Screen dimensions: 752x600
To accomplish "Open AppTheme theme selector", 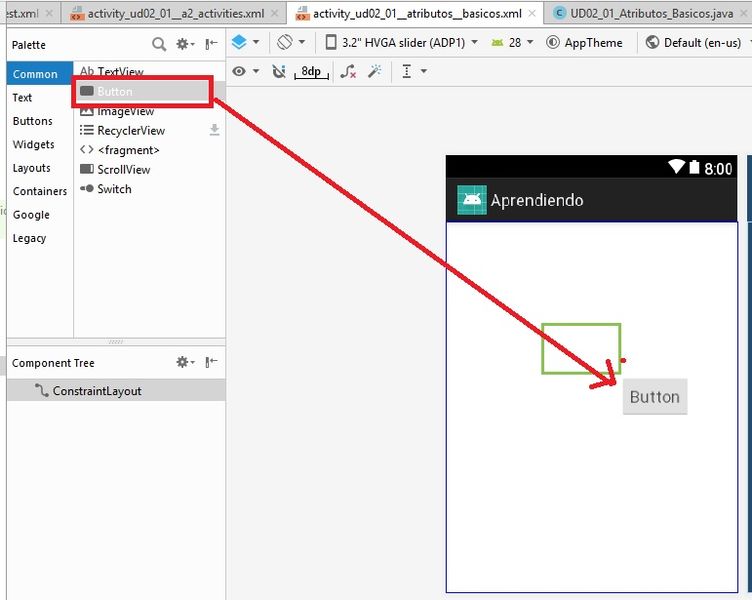I will (584, 43).
